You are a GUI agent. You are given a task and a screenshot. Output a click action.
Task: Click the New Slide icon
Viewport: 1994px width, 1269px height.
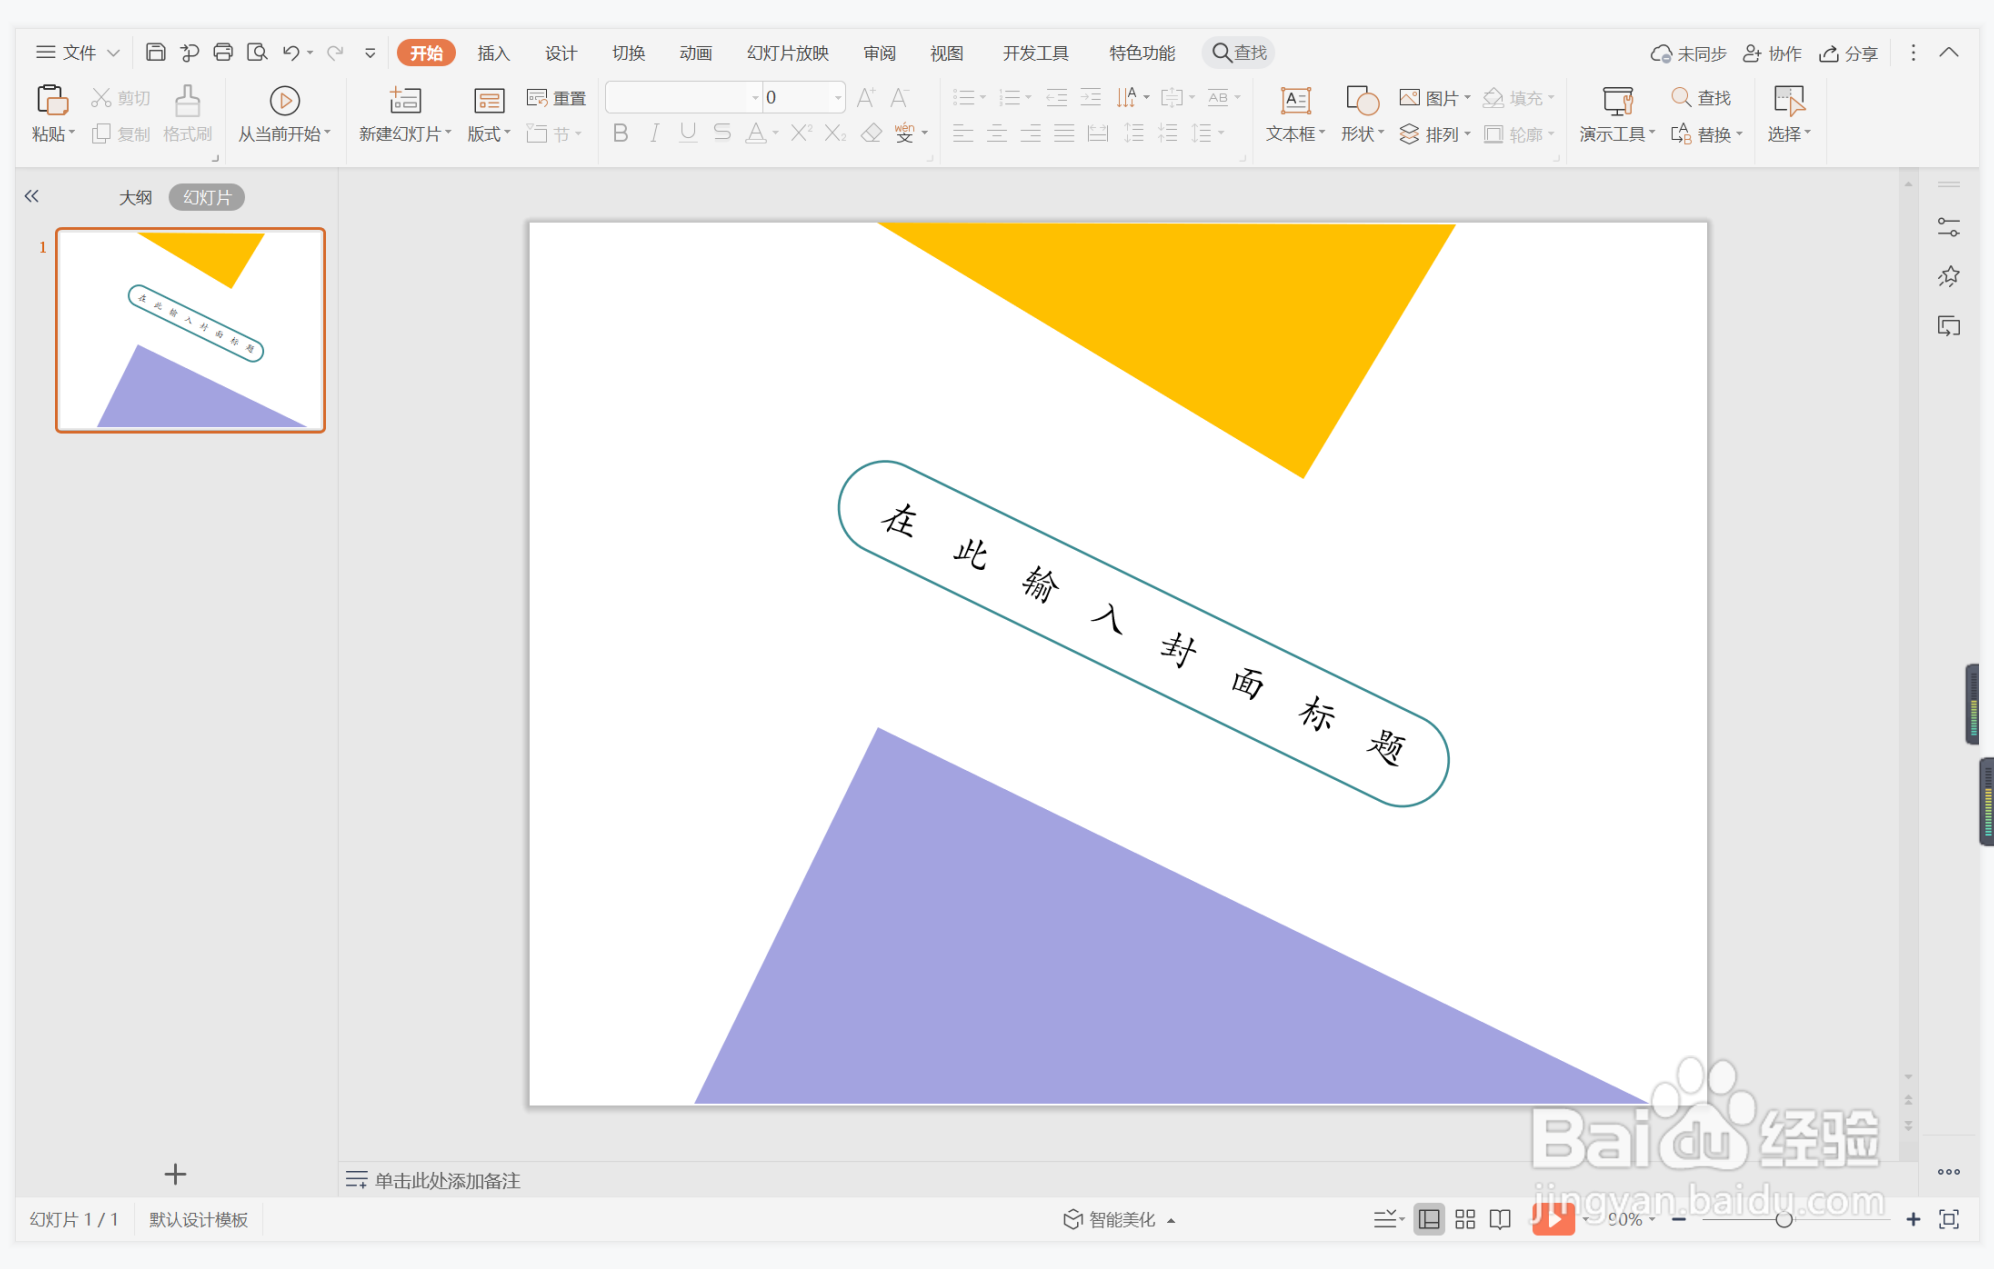click(405, 100)
